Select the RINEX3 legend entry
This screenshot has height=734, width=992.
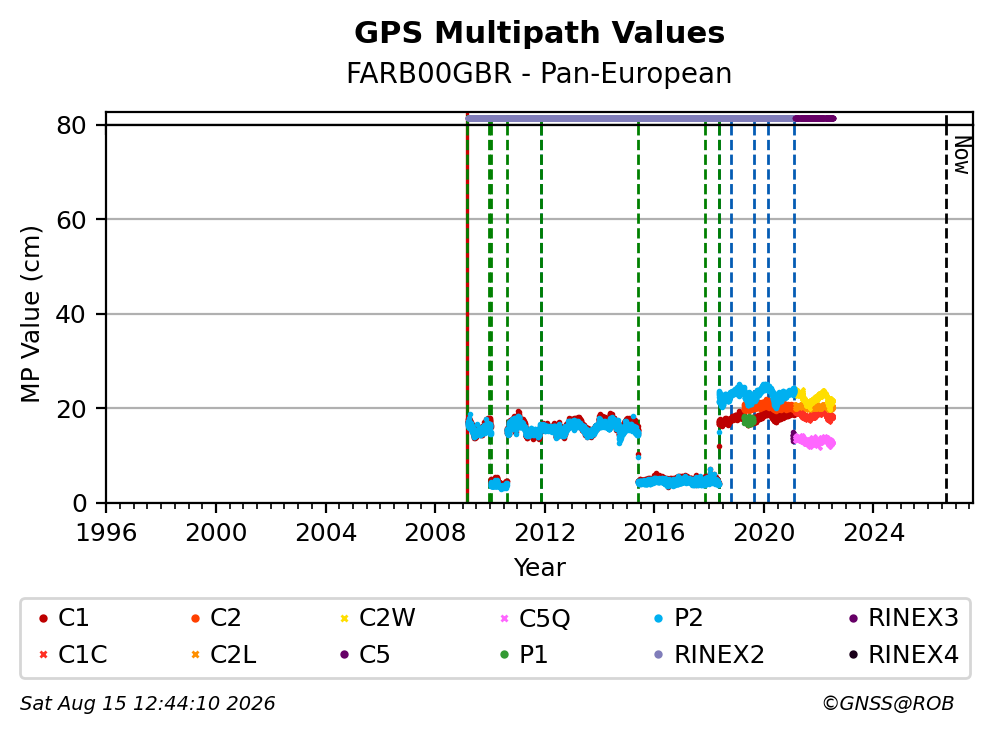click(904, 618)
